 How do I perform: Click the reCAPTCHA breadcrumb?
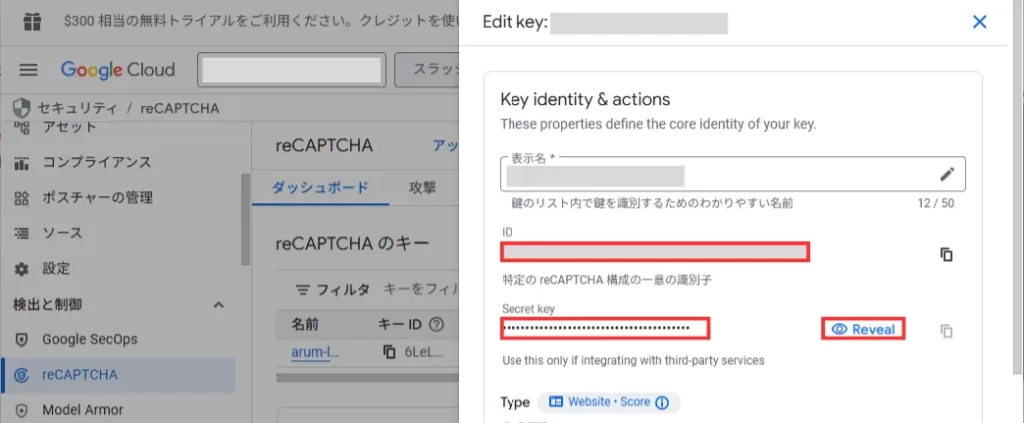(180, 108)
